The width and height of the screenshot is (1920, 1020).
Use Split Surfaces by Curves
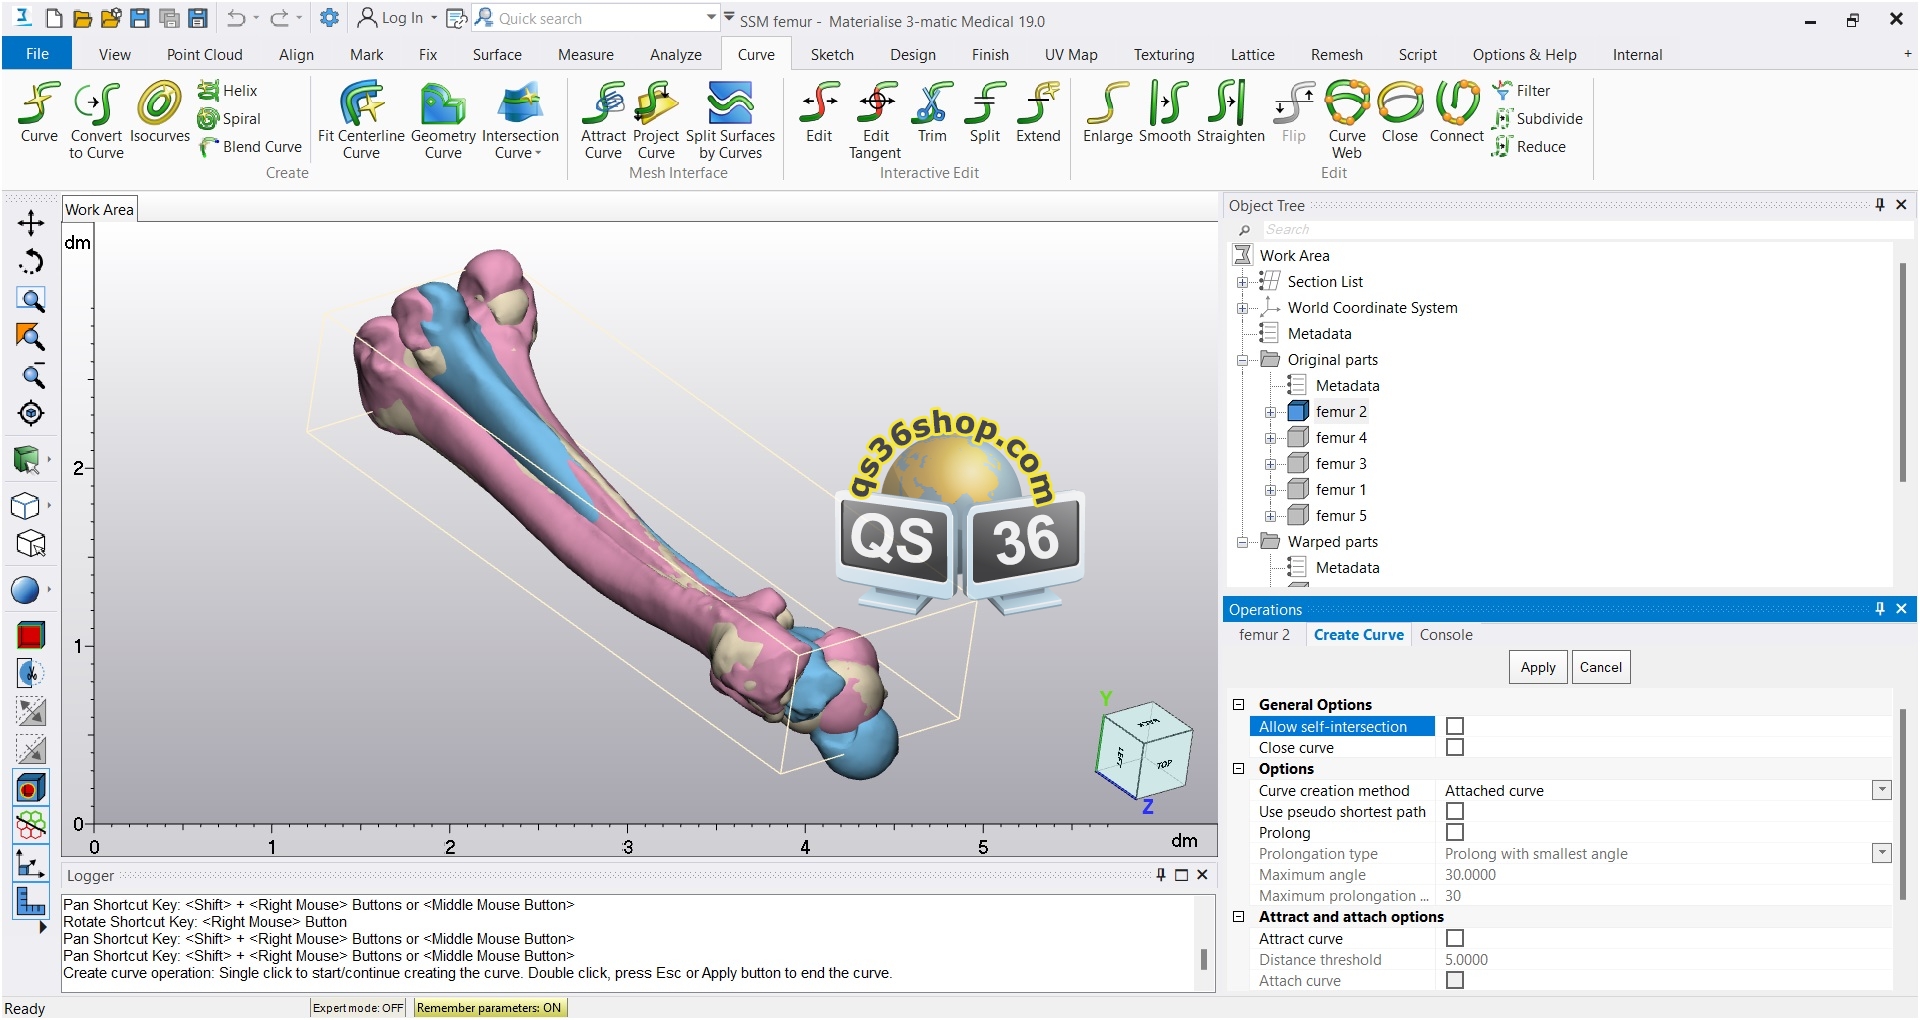(x=730, y=121)
